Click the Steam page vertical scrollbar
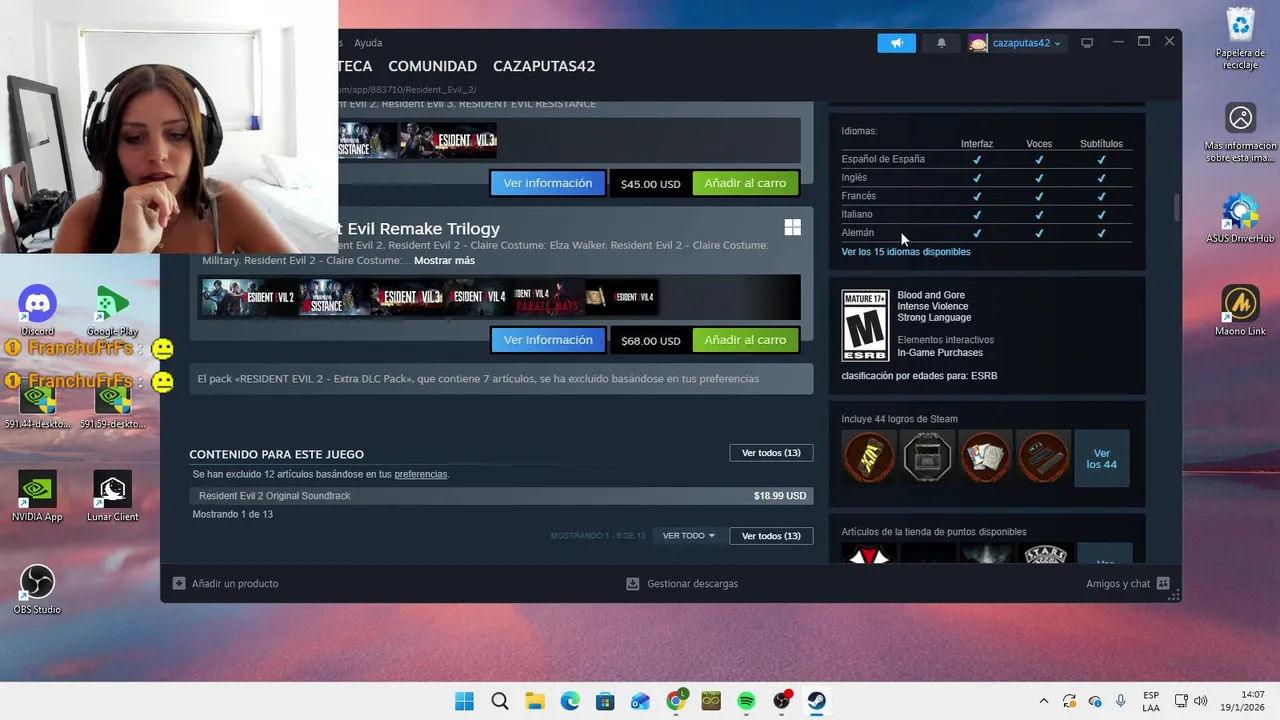This screenshot has width=1280, height=720. click(x=1176, y=210)
